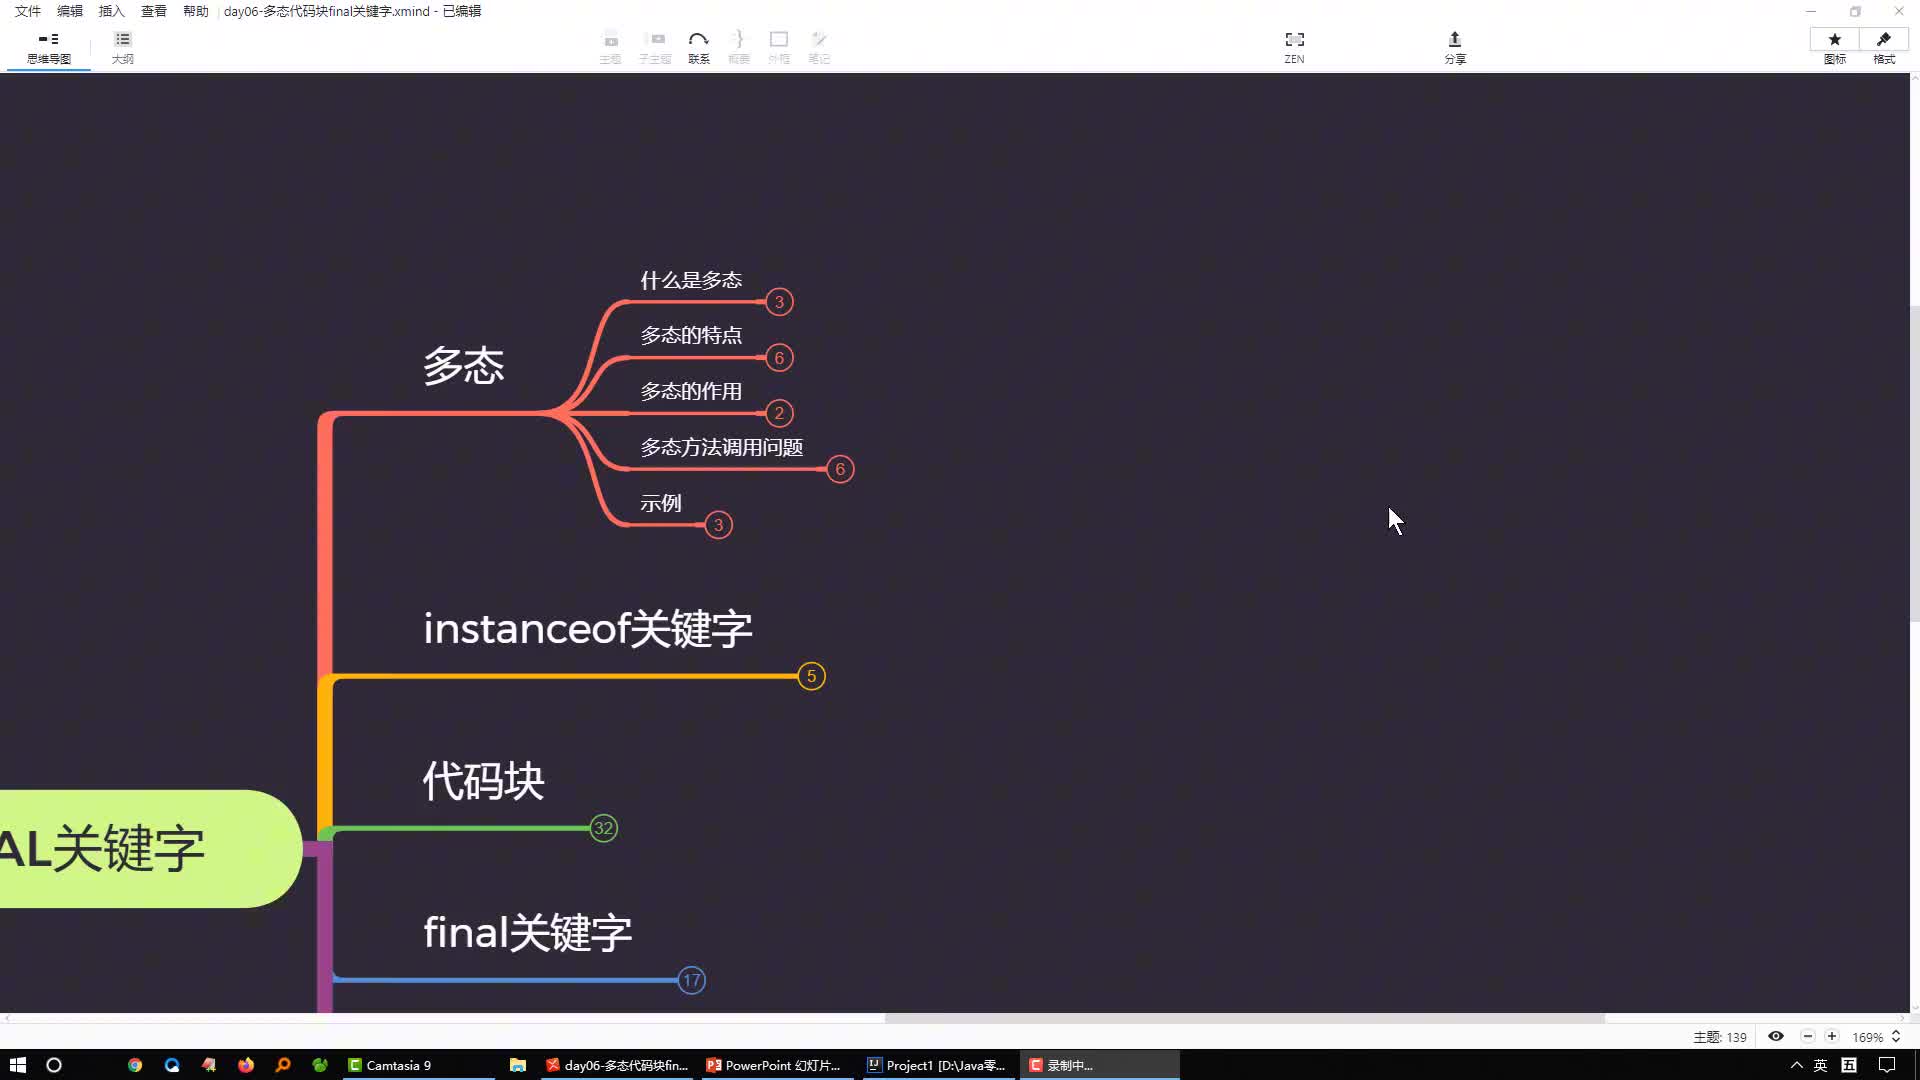
Task: Add a 笔记 note
Action: coord(819,47)
